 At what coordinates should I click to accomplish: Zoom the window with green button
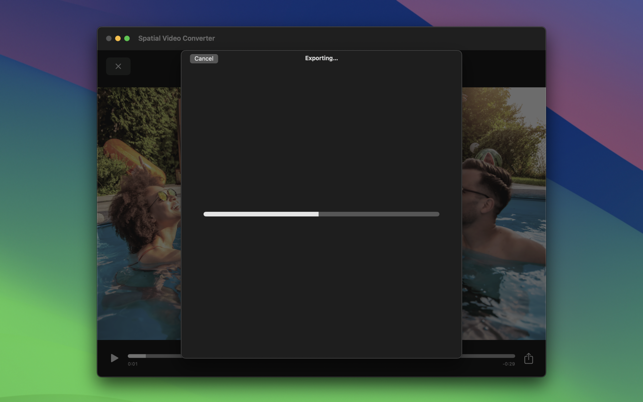127,38
